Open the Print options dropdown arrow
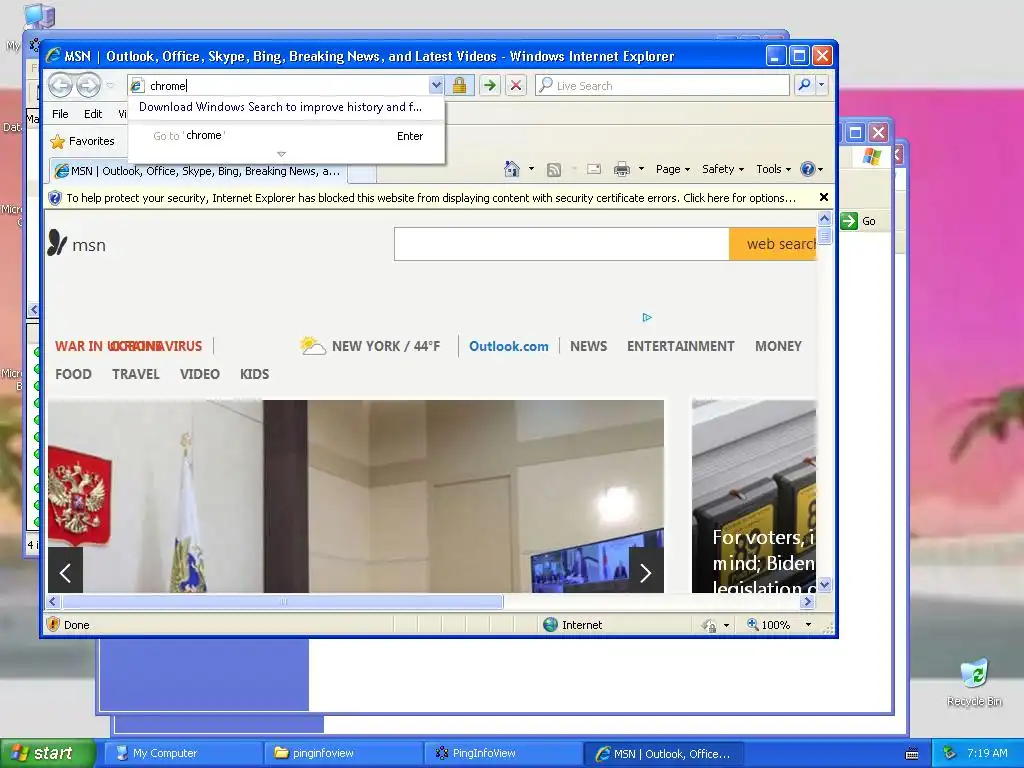The width and height of the screenshot is (1024, 768). click(641, 169)
